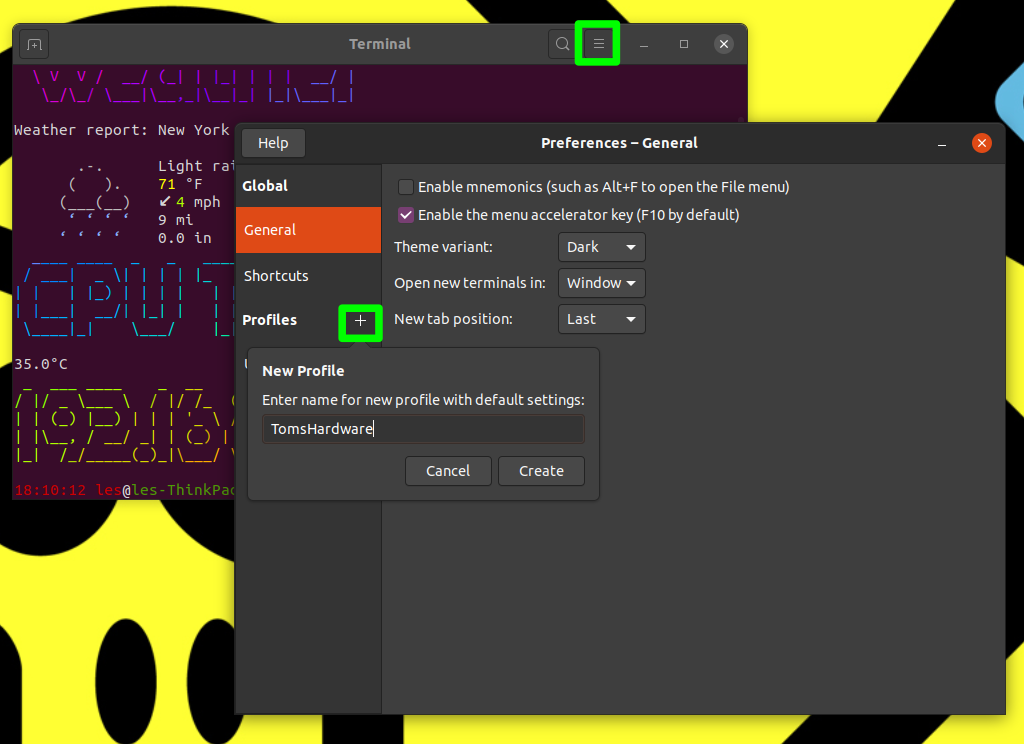Minimize the Preferences window
Screen dimensions: 1024x744
(941, 143)
